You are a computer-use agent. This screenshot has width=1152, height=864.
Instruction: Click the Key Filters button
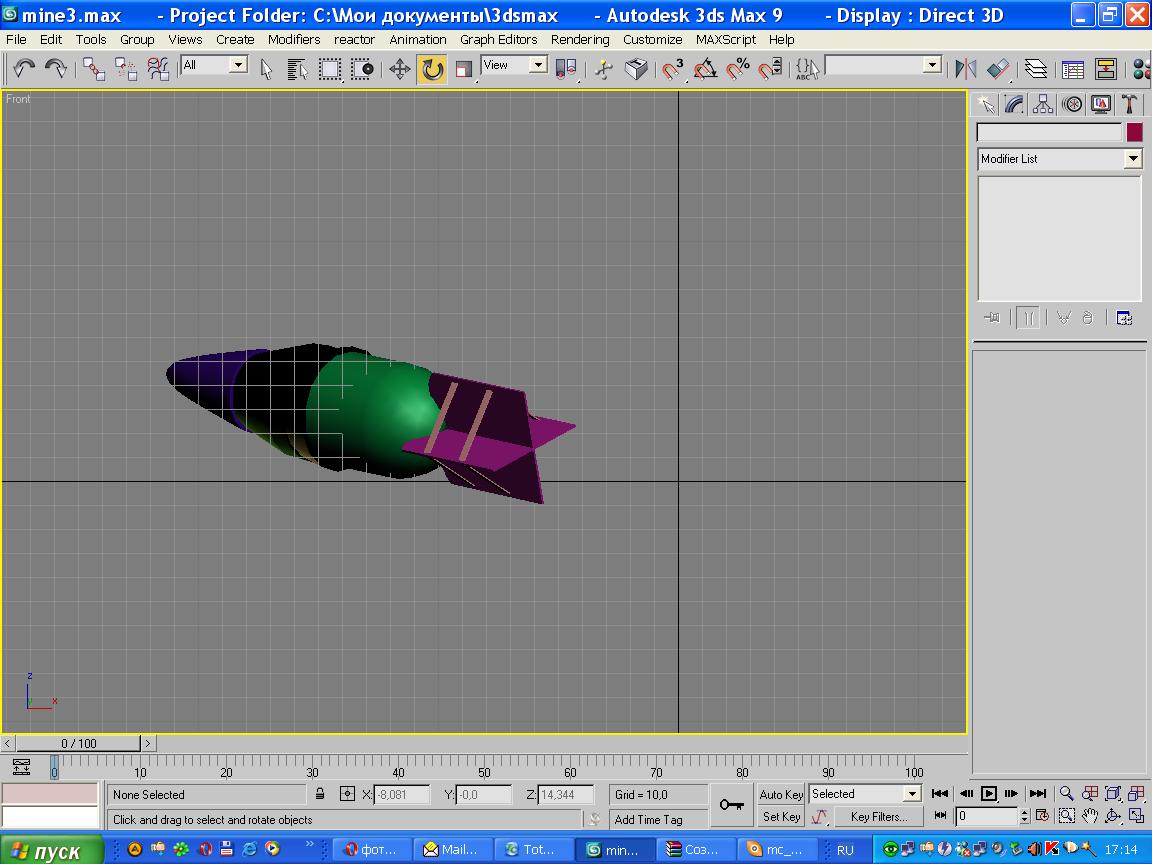[878, 816]
